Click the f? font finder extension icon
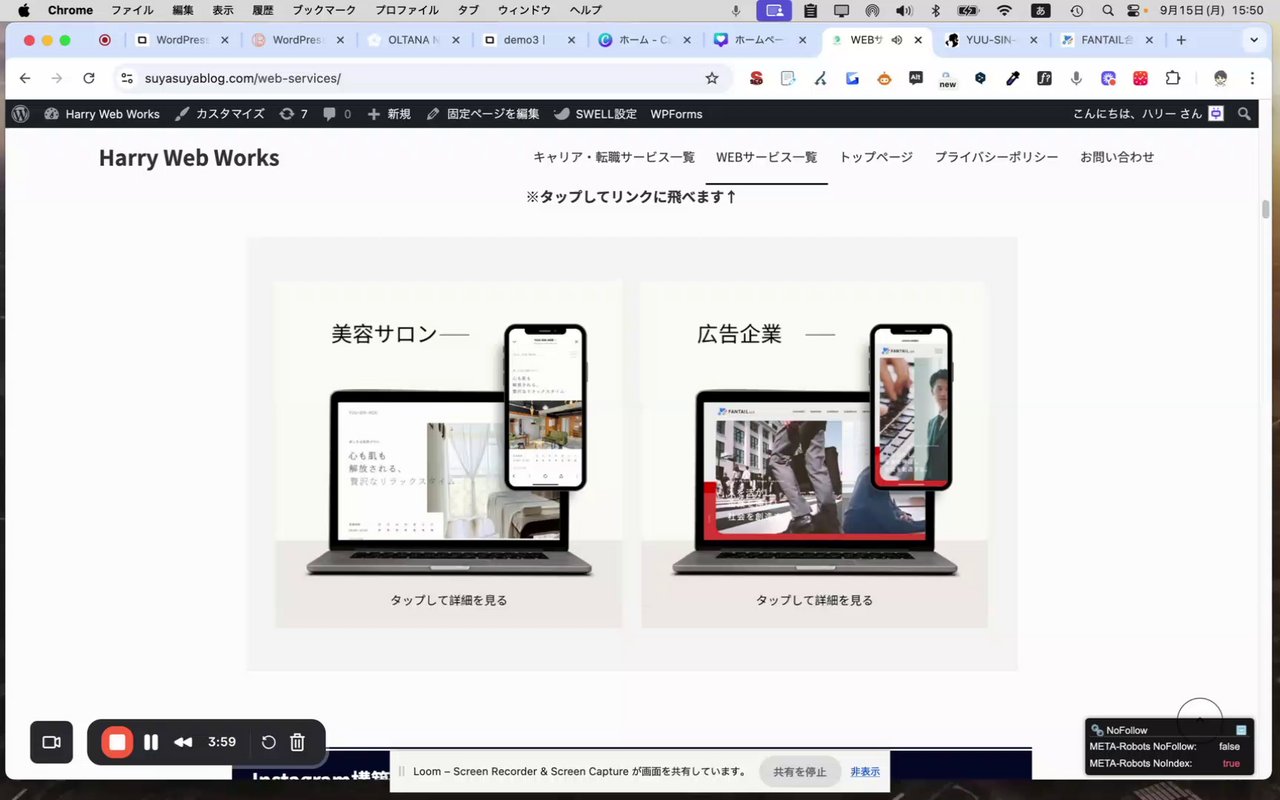 [1044, 78]
